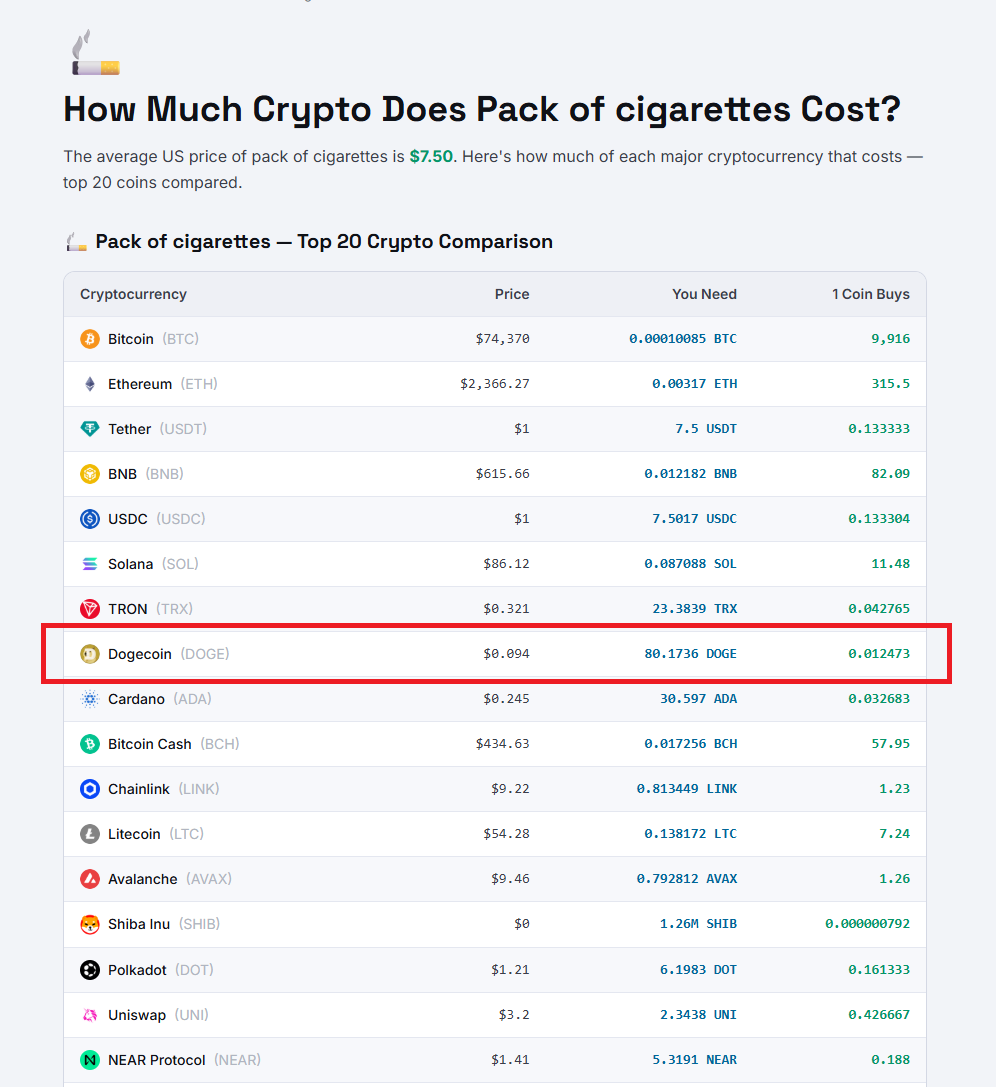Click the You Need column header
This screenshot has height=1087, width=996.
[x=704, y=294]
